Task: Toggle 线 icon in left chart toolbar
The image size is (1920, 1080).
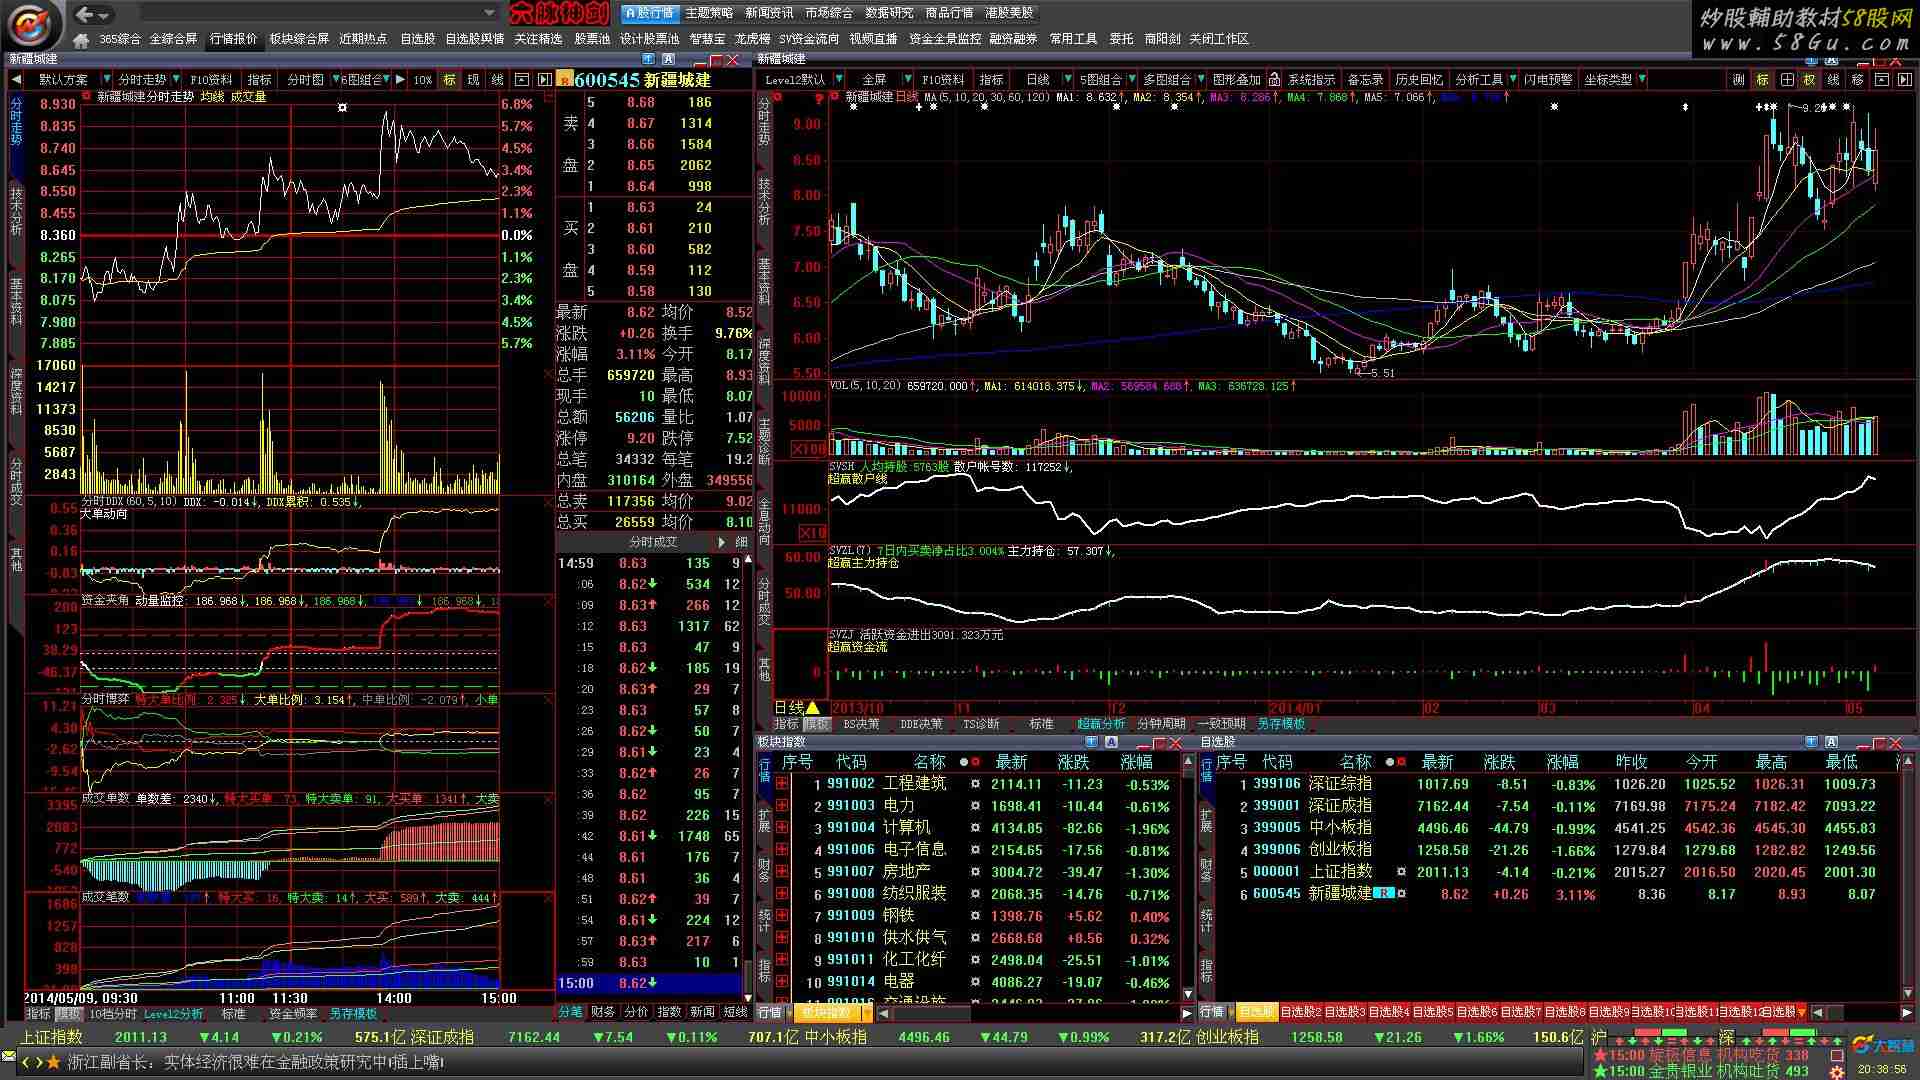Action: pos(497,80)
